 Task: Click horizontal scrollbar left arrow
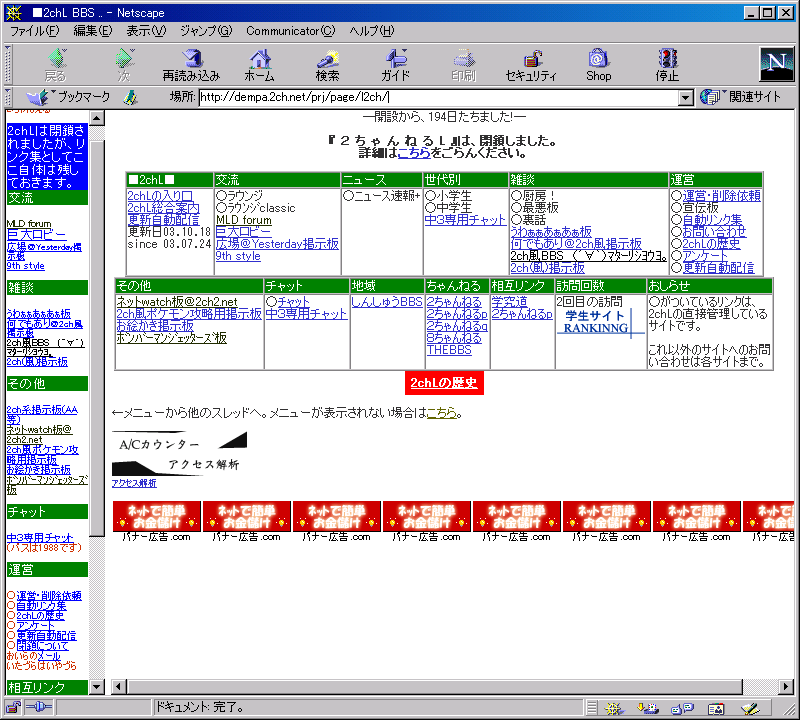[x=119, y=687]
